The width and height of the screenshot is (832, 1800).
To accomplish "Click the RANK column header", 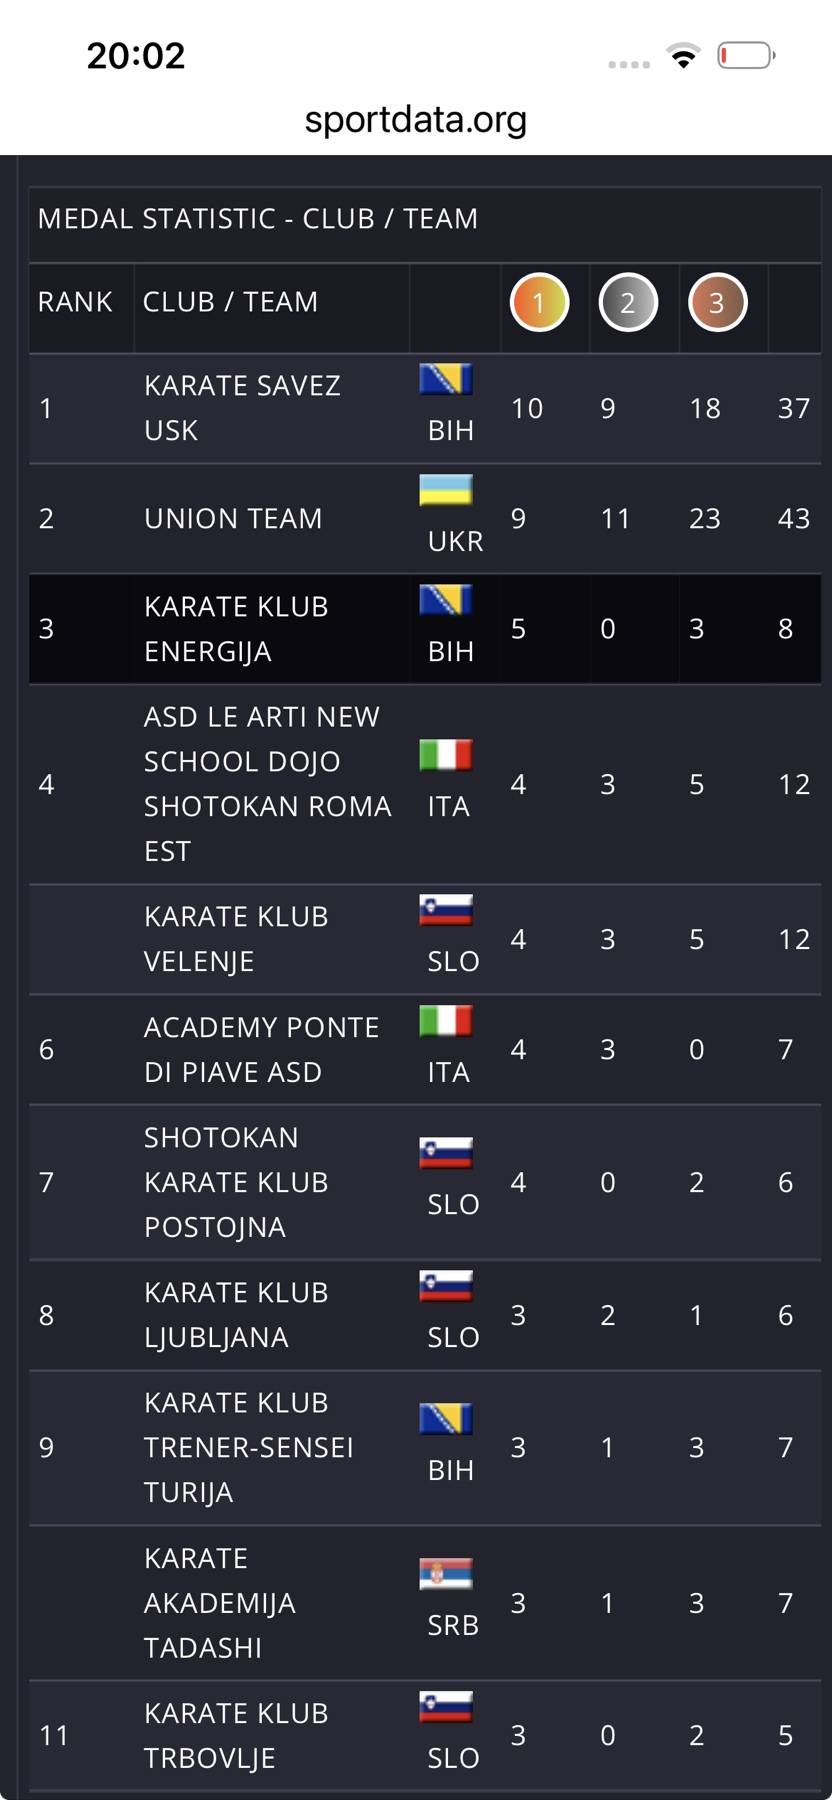I will coord(75,302).
